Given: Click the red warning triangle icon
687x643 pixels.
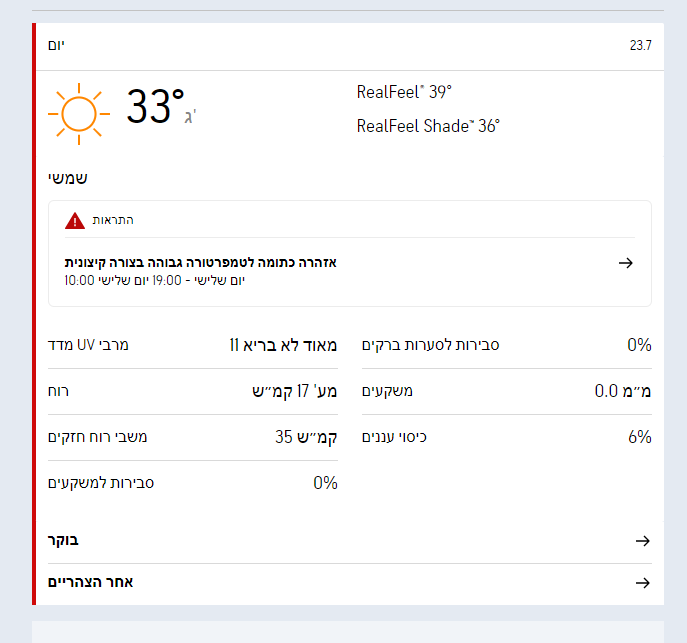Looking at the screenshot, I should tap(76, 221).
